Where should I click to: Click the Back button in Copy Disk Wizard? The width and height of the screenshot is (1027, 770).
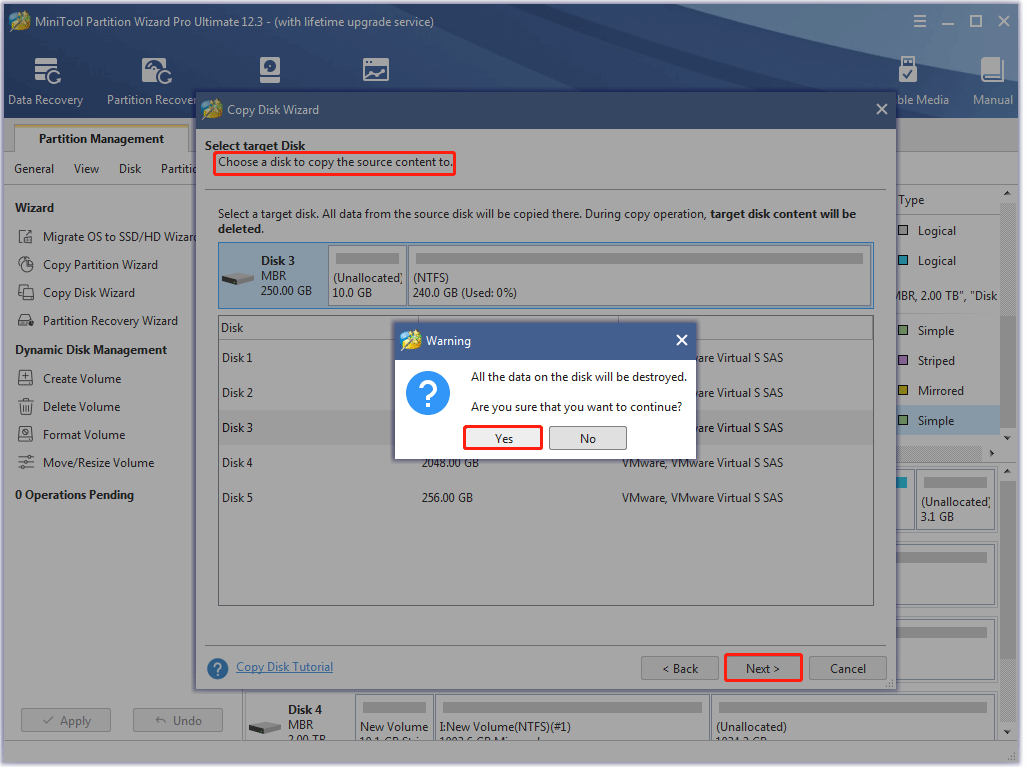click(682, 670)
